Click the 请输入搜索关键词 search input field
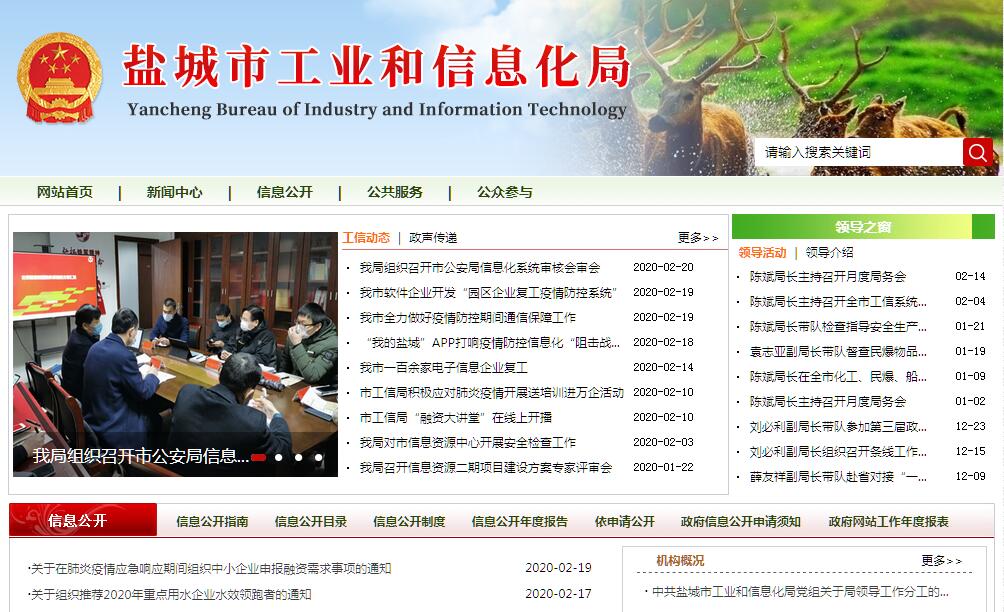 coord(858,152)
